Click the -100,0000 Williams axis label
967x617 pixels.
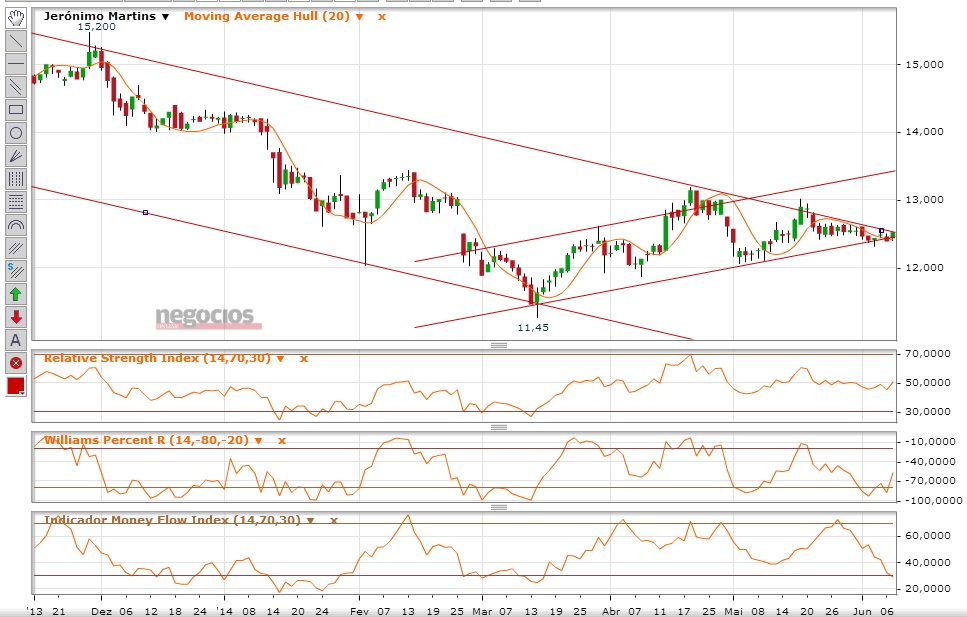(x=932, y=500)
